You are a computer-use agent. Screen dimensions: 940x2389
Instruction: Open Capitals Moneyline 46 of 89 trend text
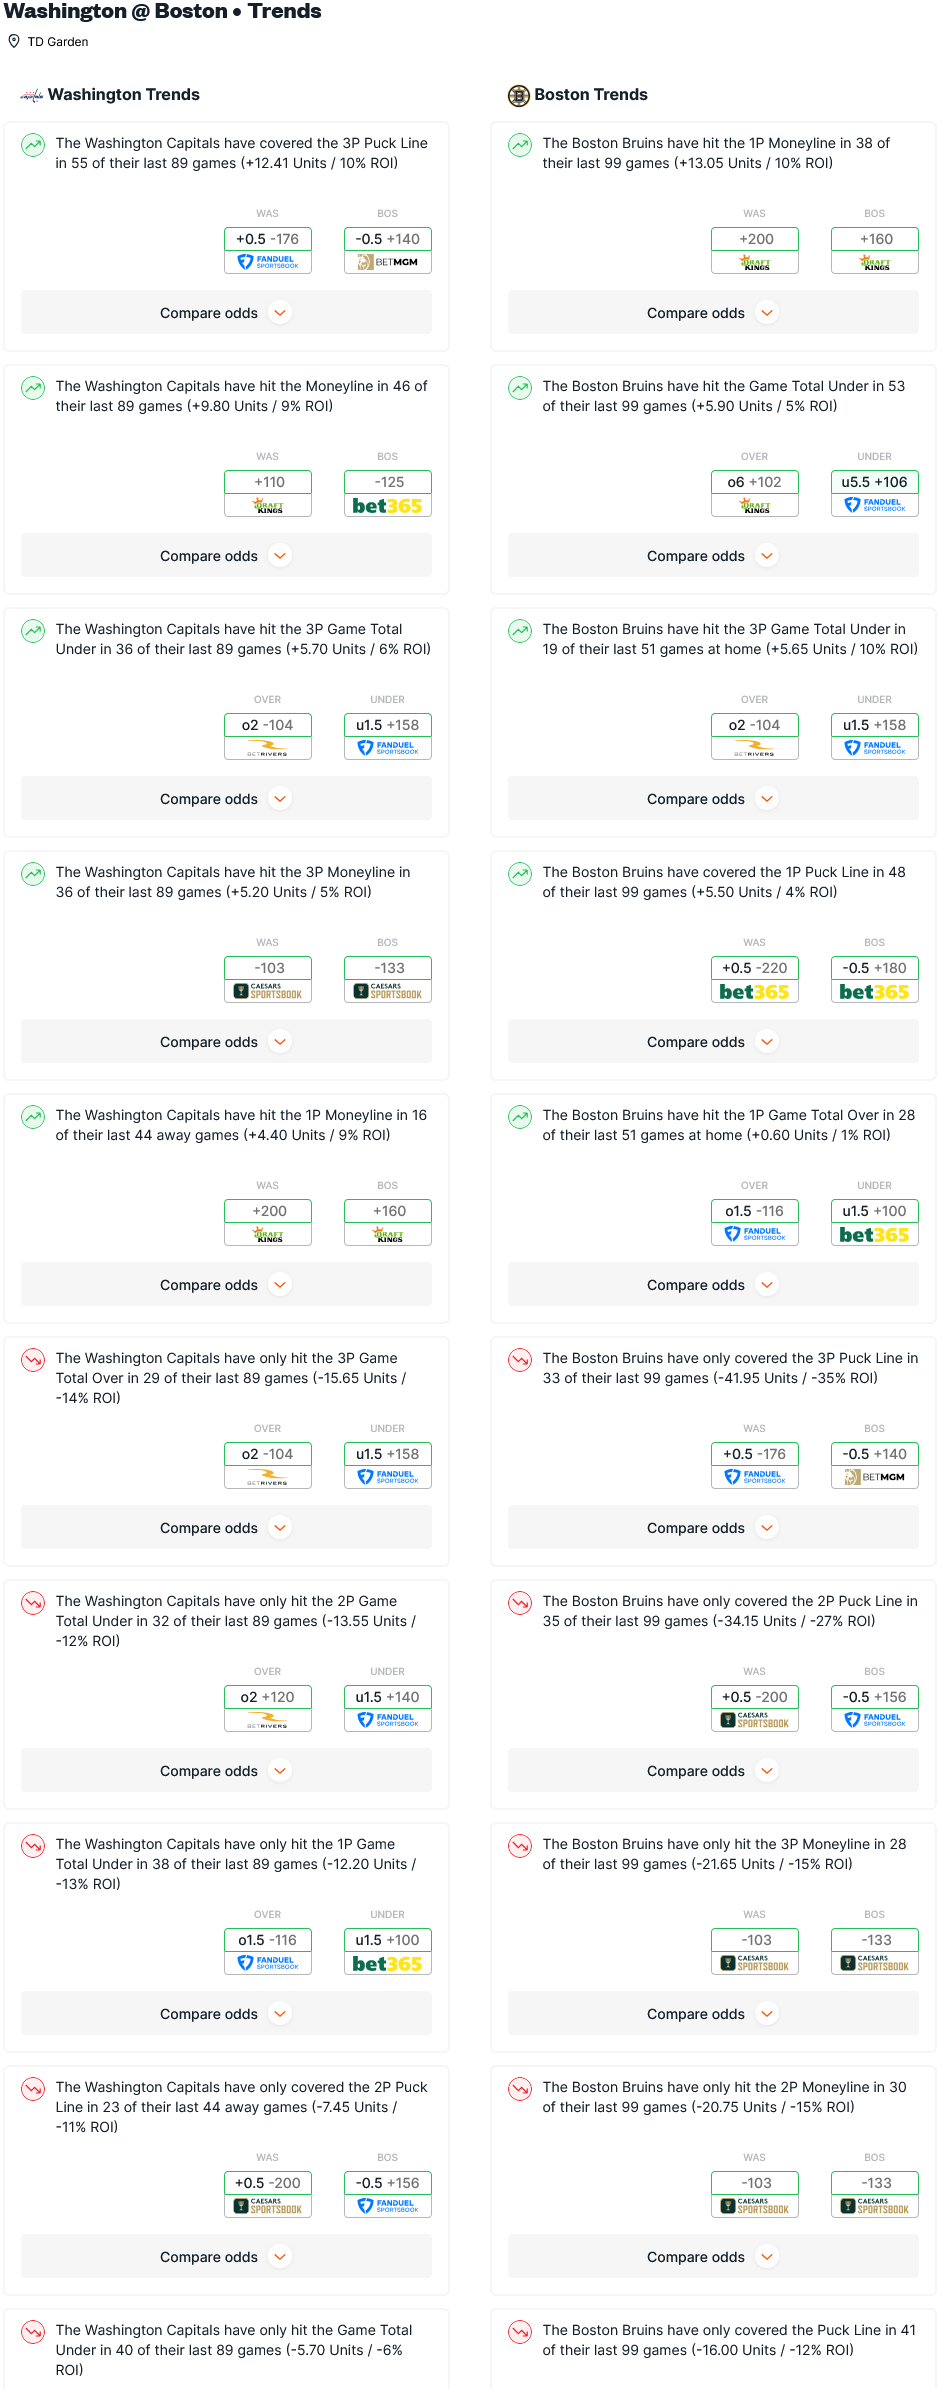241,396
